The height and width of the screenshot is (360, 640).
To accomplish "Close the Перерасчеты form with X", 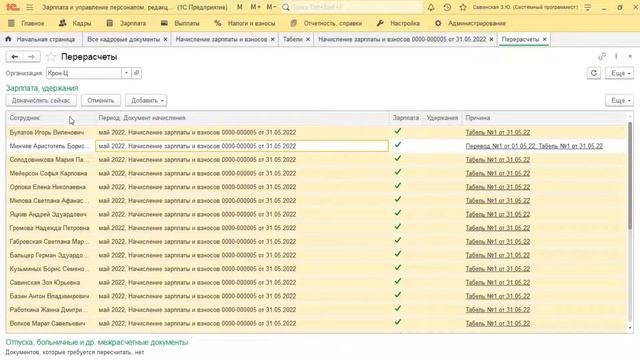I will pyautogui.click(x=630, y=57).
